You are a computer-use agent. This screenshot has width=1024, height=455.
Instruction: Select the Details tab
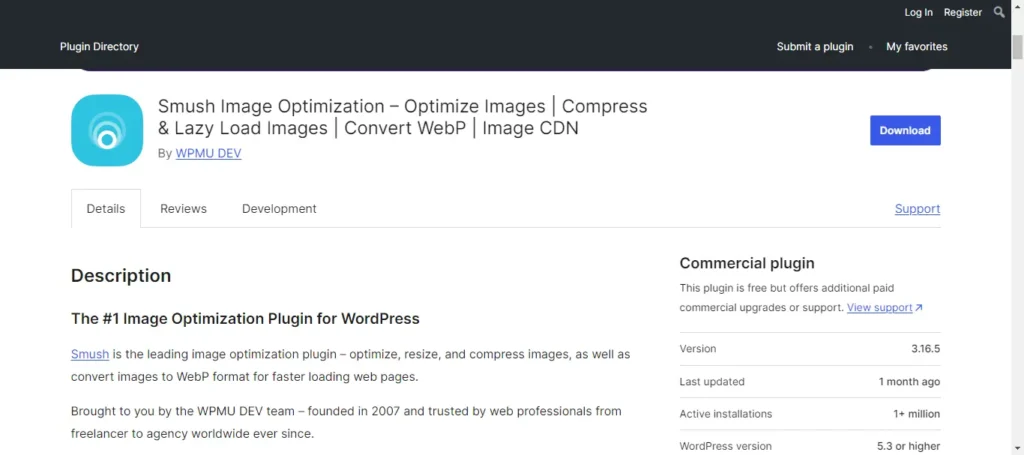106,209
